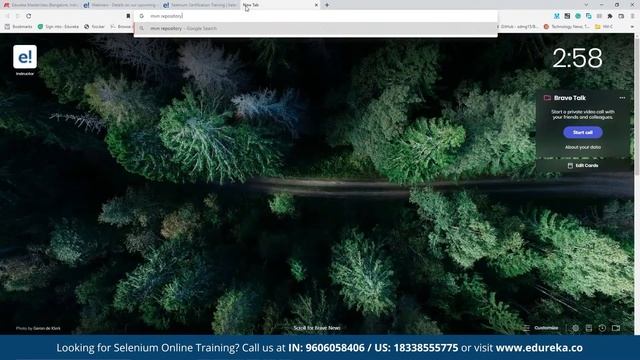Screen dimensions: 640x360
Task: Click the Start call button
Action: coord(583,132)
